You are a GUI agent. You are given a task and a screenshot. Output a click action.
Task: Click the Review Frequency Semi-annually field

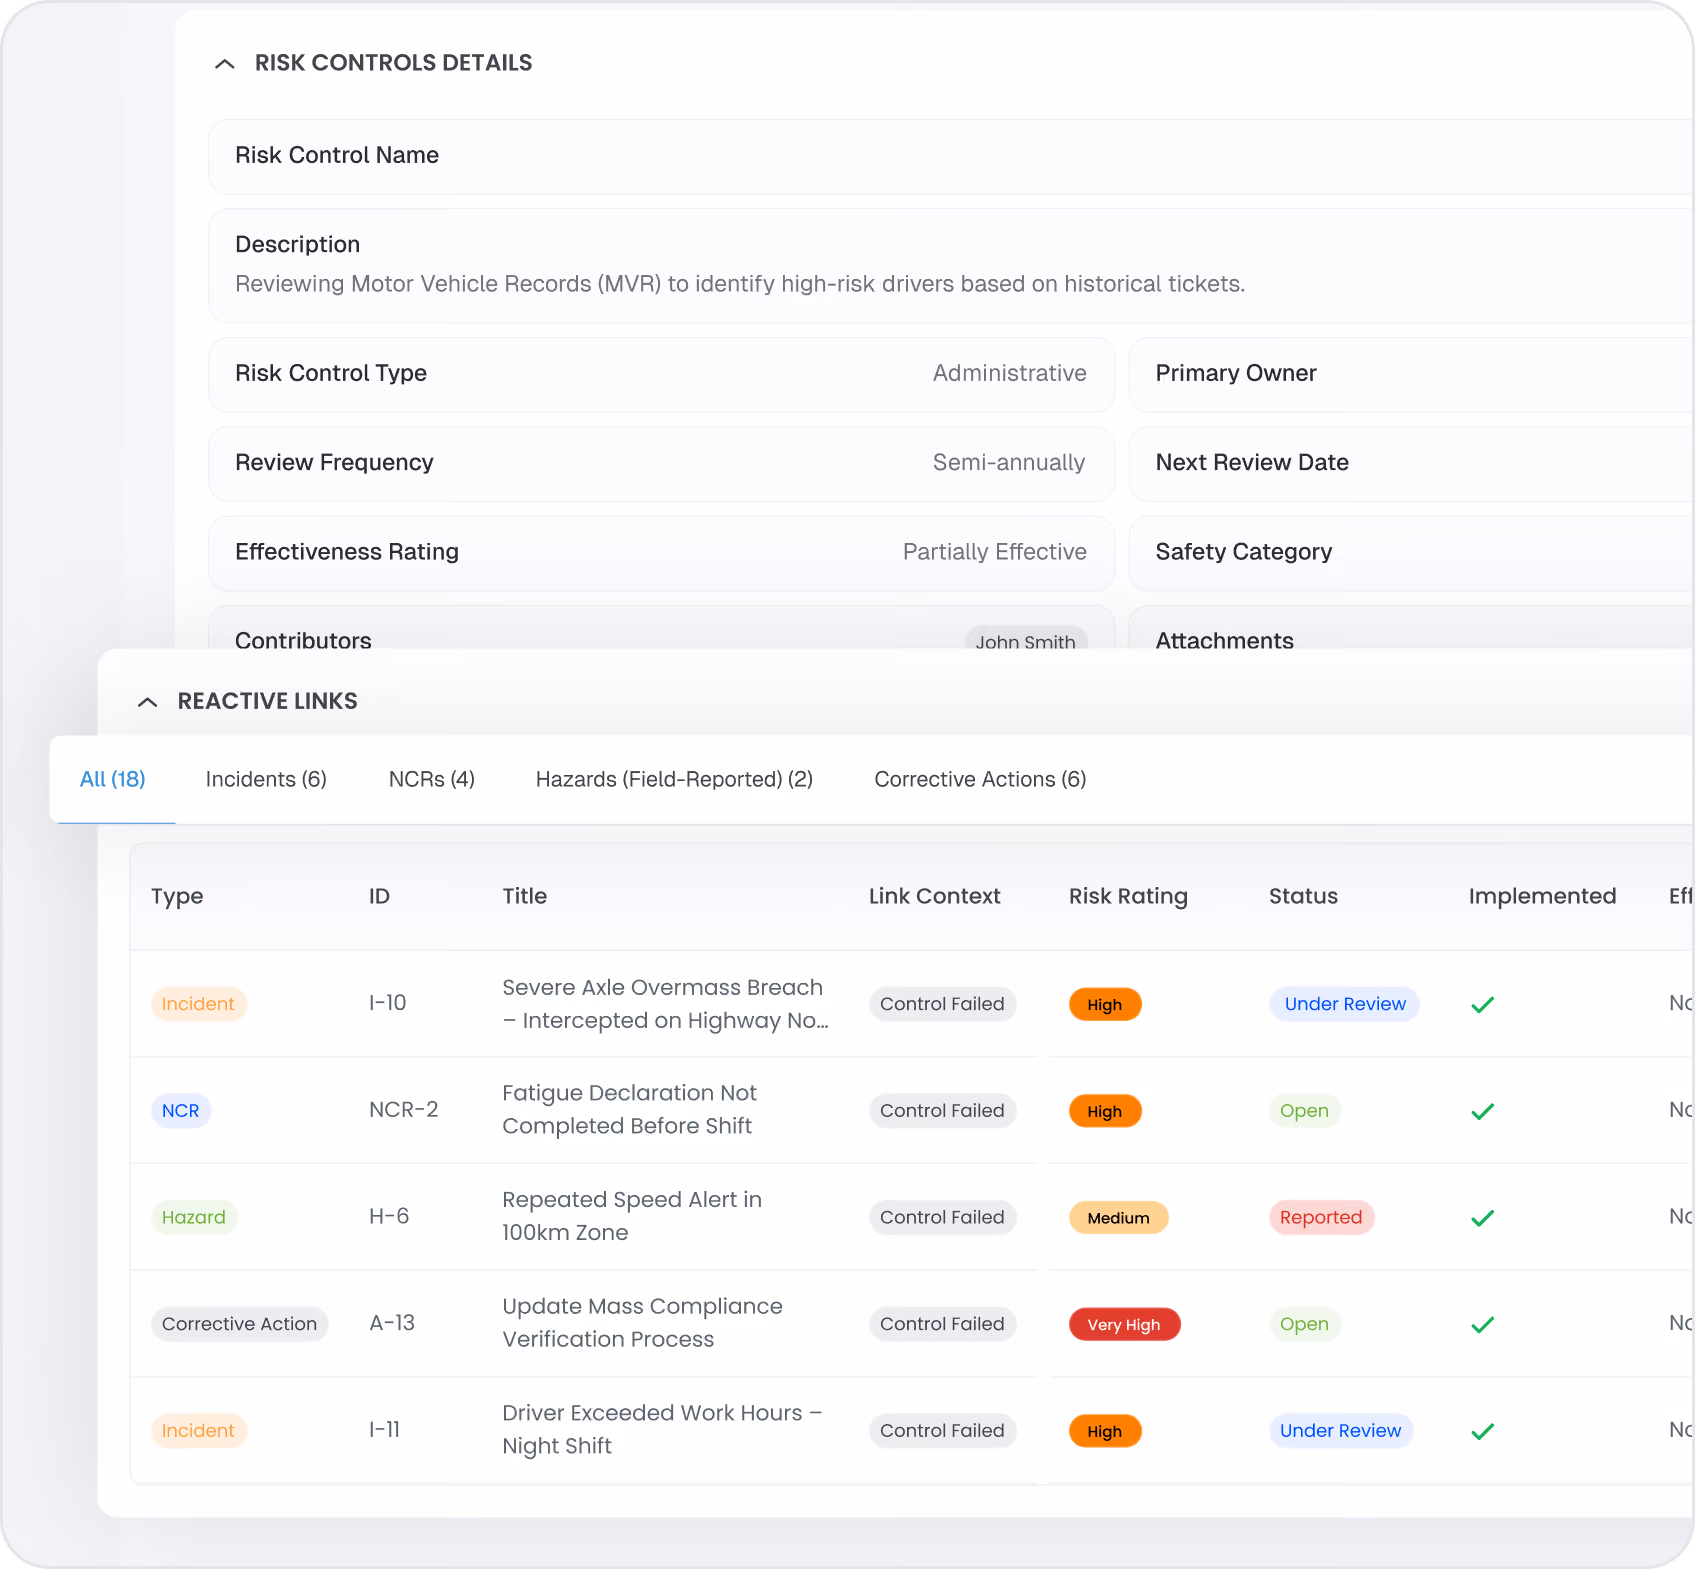(x=661, y=463)
